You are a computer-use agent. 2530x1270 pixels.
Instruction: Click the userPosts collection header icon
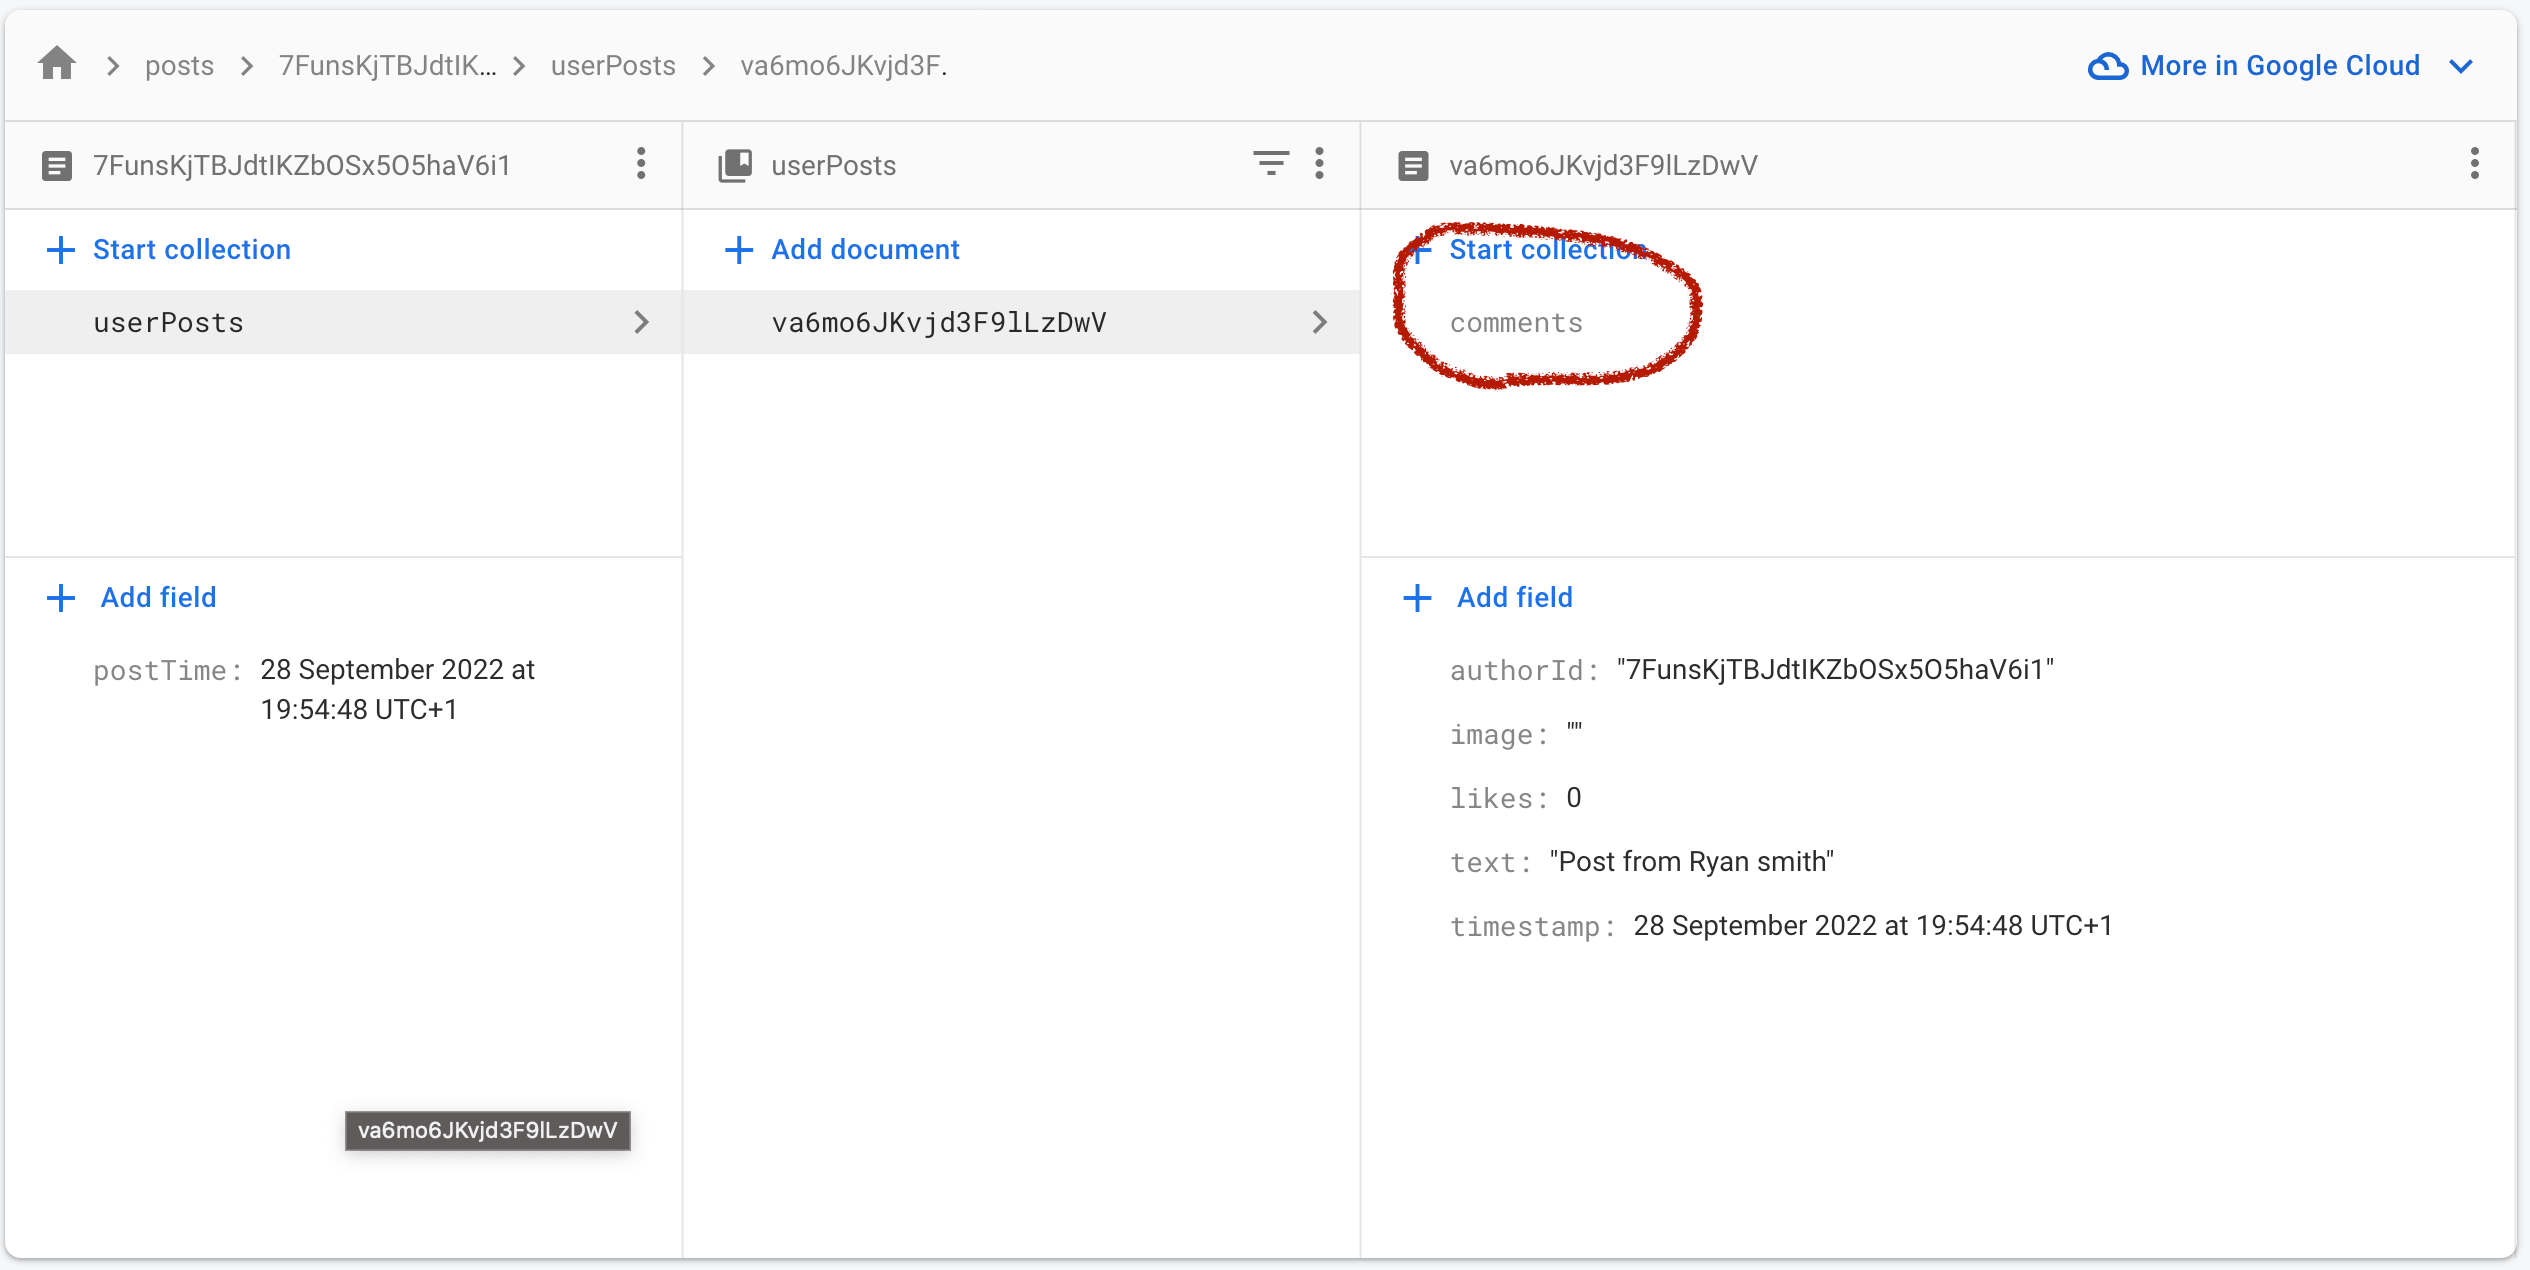[735, 165]
